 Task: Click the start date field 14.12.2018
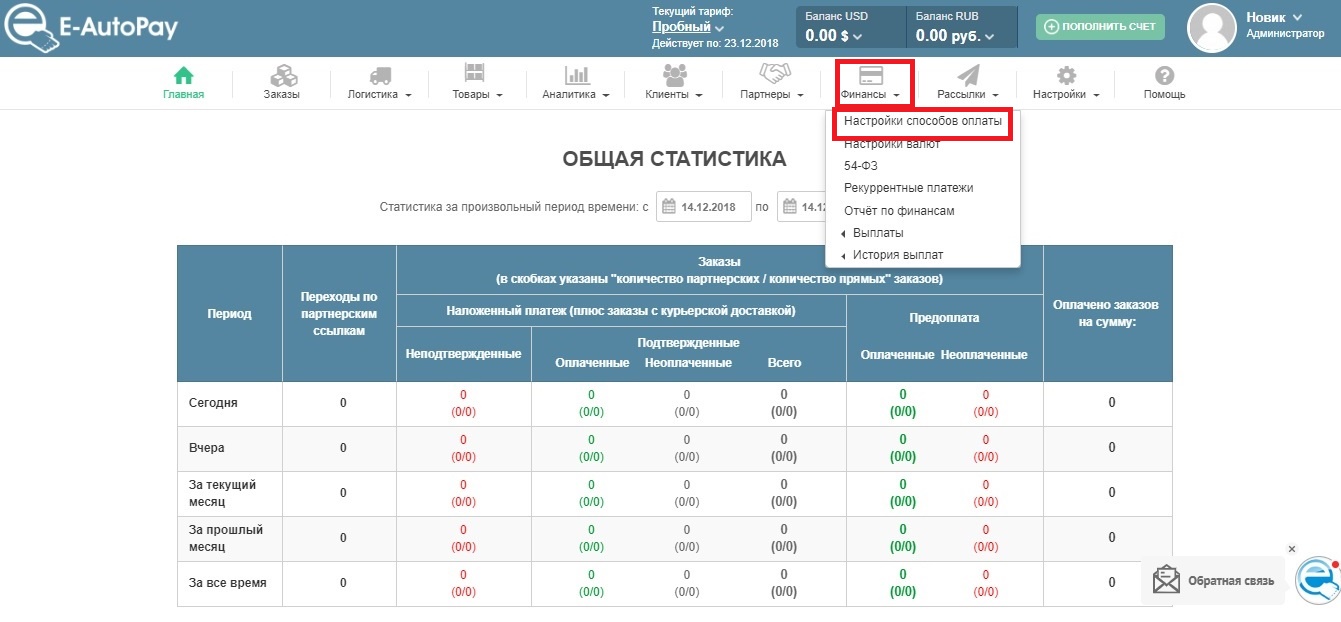pos(703,207)
